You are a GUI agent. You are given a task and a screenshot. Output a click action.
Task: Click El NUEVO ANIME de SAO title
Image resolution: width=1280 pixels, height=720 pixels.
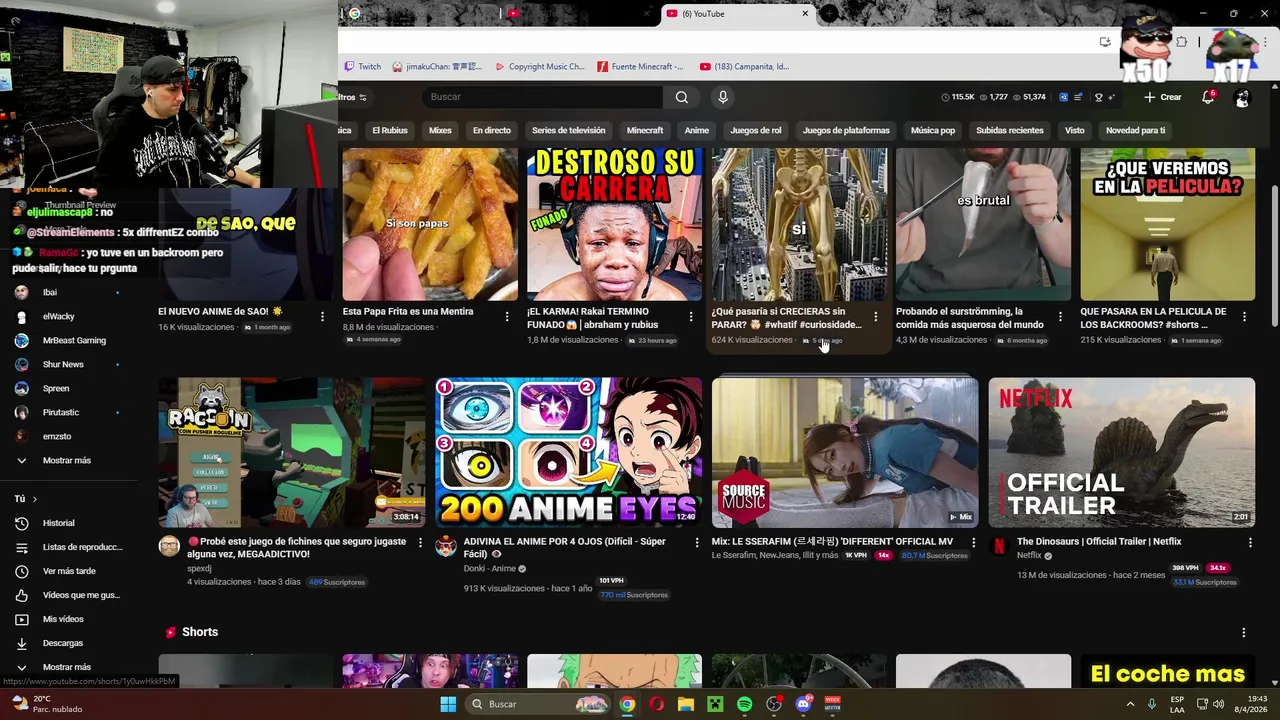[x=220, y=312]
